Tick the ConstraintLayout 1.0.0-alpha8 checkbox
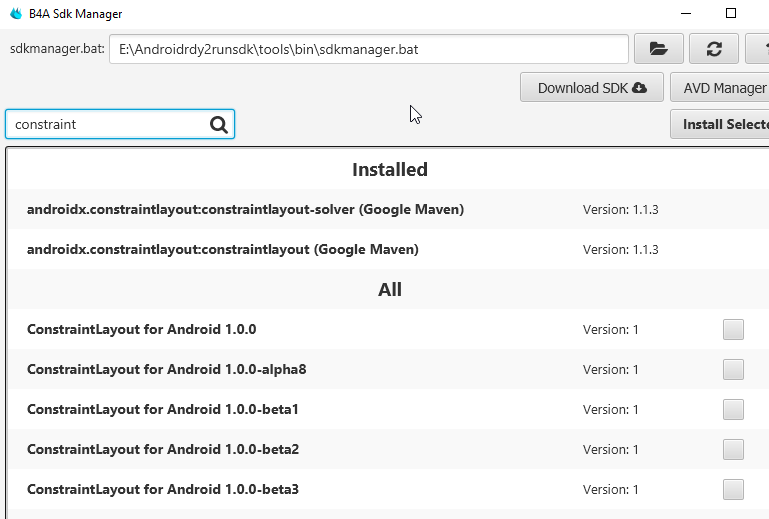Image resolution: width=769 pixels, height=519 pixels. (733, 369)
